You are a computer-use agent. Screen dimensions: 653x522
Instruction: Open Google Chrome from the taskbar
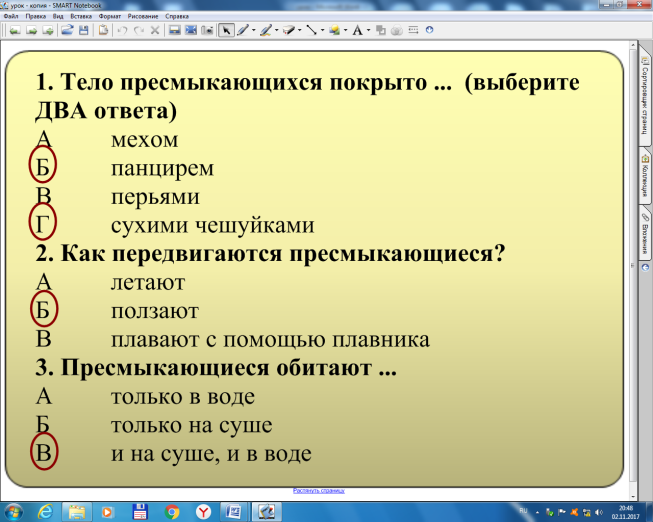tap(172, 510)
